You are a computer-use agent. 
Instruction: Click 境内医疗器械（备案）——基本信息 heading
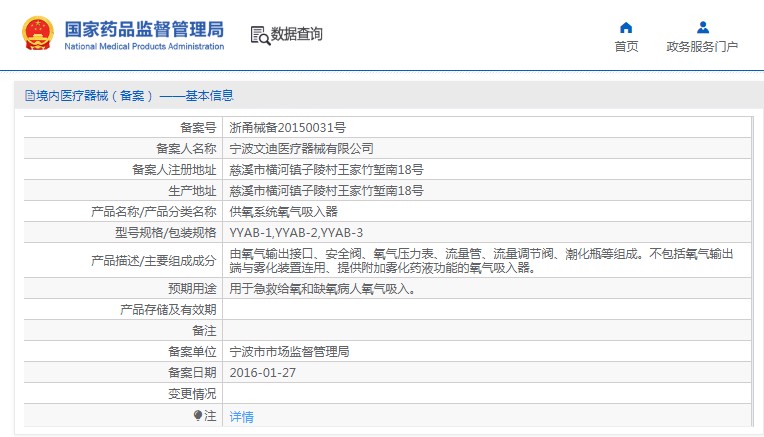pos(135,95)
